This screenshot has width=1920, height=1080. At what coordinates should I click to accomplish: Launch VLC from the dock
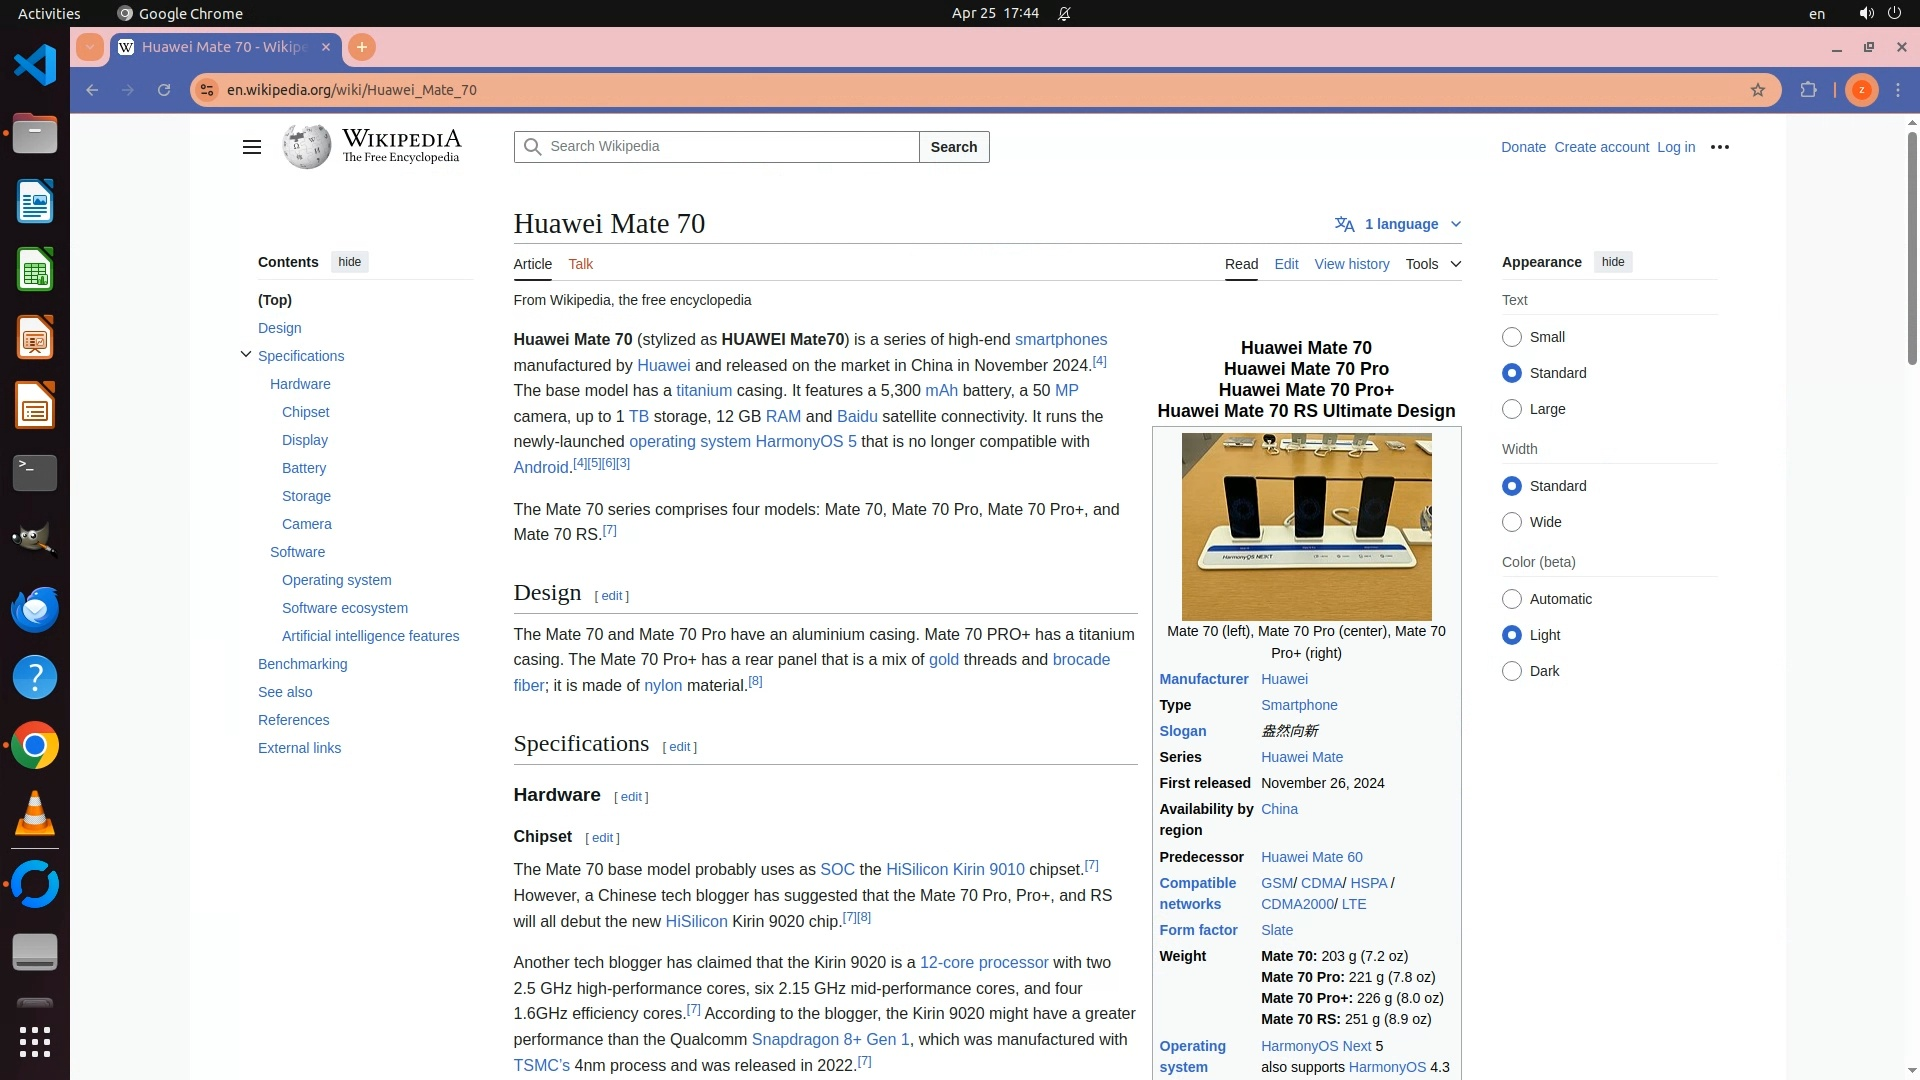(x=35, y=814)
